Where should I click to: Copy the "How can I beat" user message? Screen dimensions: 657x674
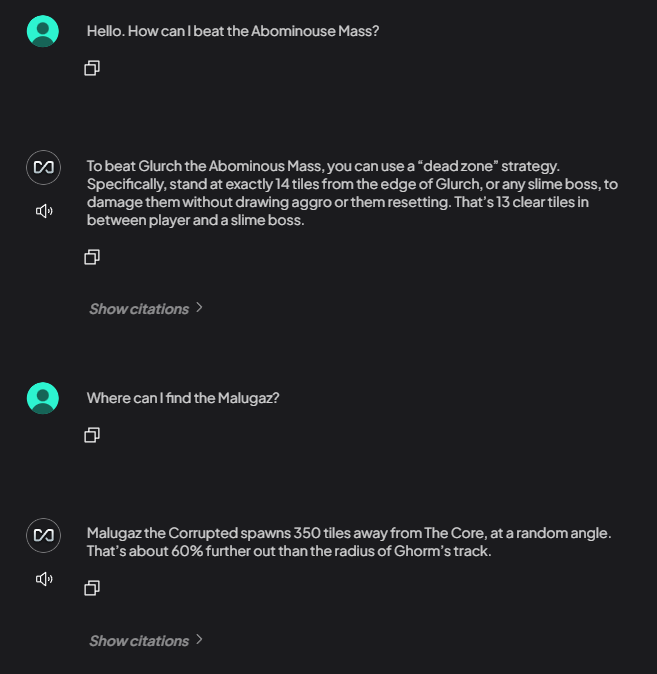92,68
